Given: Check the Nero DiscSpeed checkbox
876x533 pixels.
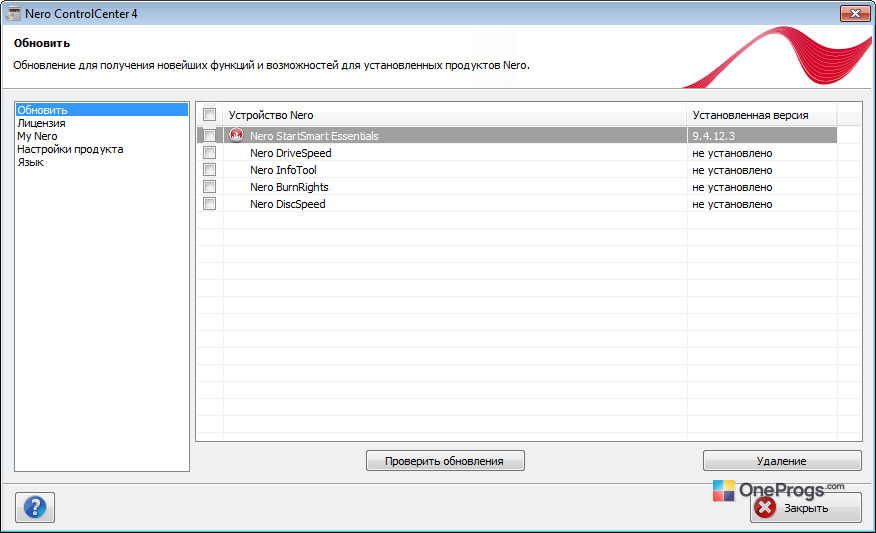Looking at the screenshot, I should (210, 203).
